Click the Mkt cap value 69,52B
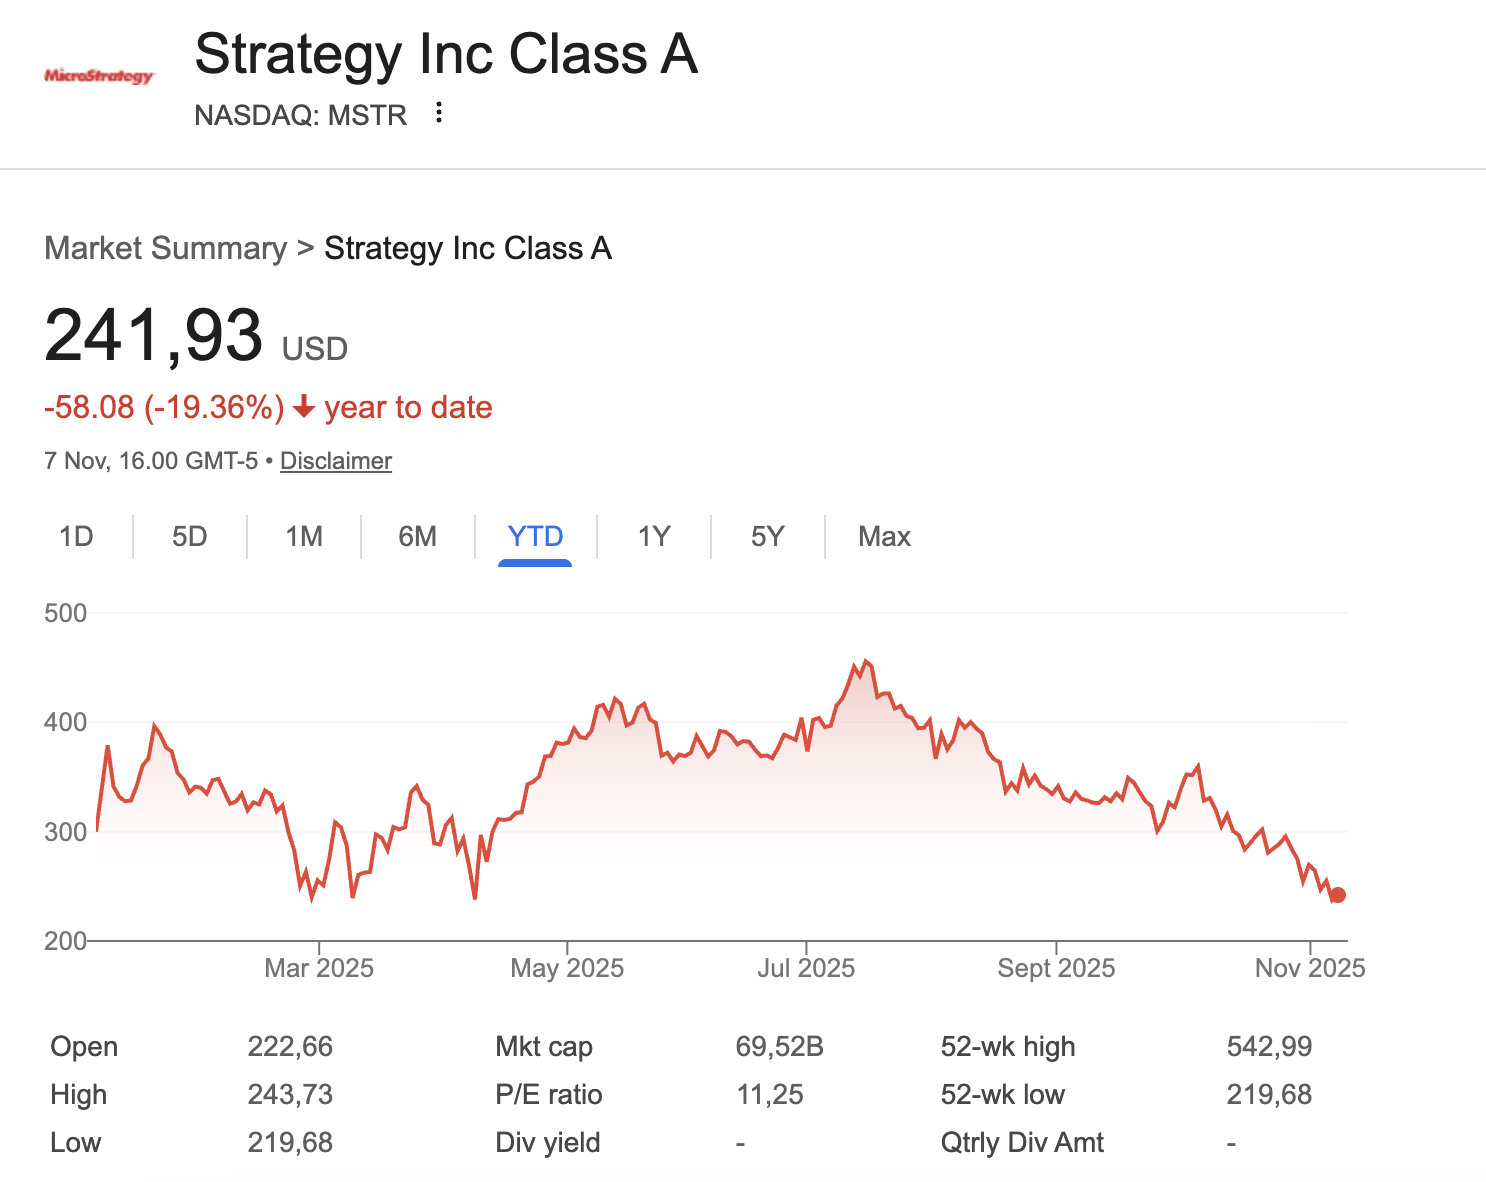Image resolution: width=1486 pixels, height=1182 pixels. point(779,1047)
